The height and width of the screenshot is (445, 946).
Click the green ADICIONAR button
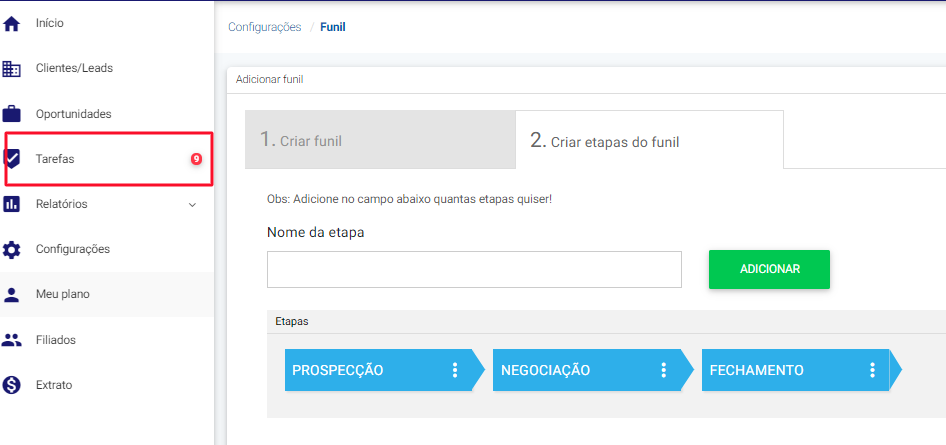point(769,270)
